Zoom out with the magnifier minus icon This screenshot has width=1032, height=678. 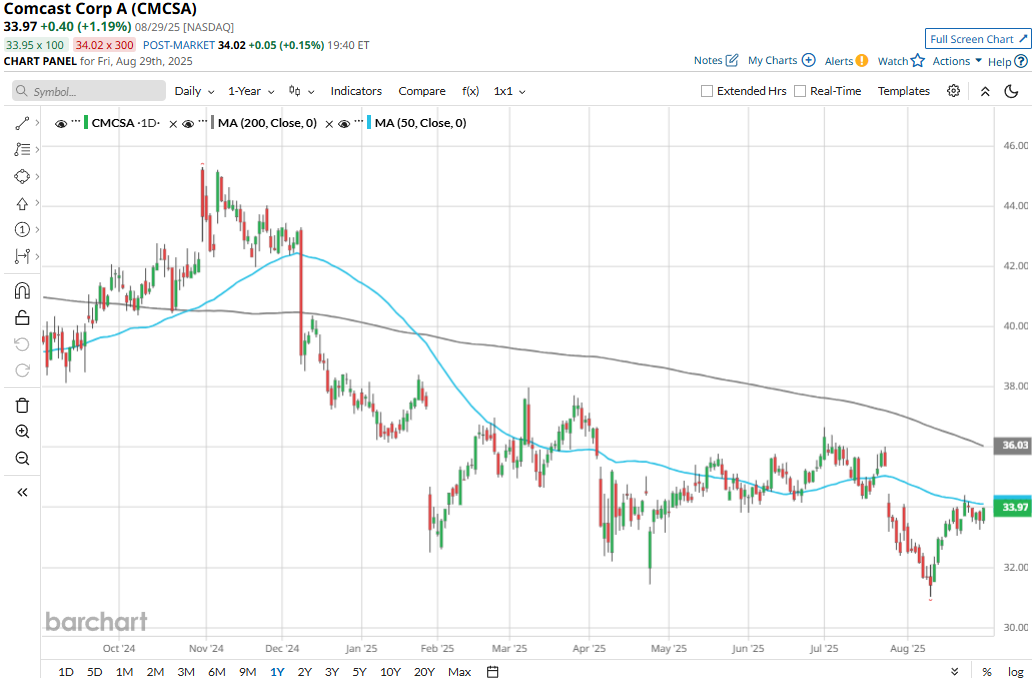coord(22,458)
